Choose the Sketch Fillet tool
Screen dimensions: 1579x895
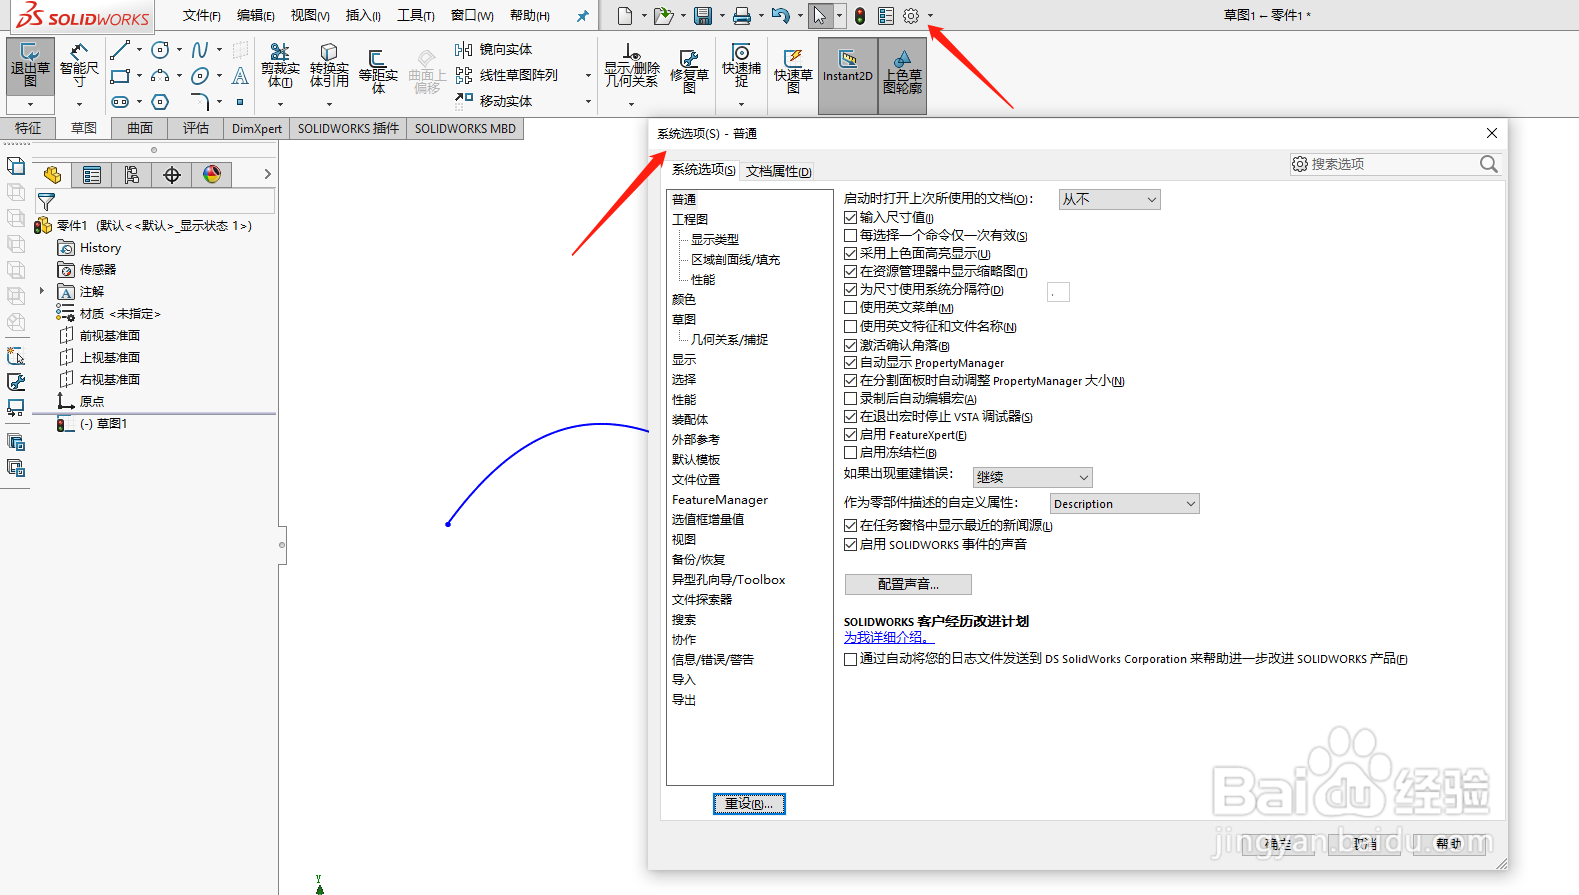point(200,102)
